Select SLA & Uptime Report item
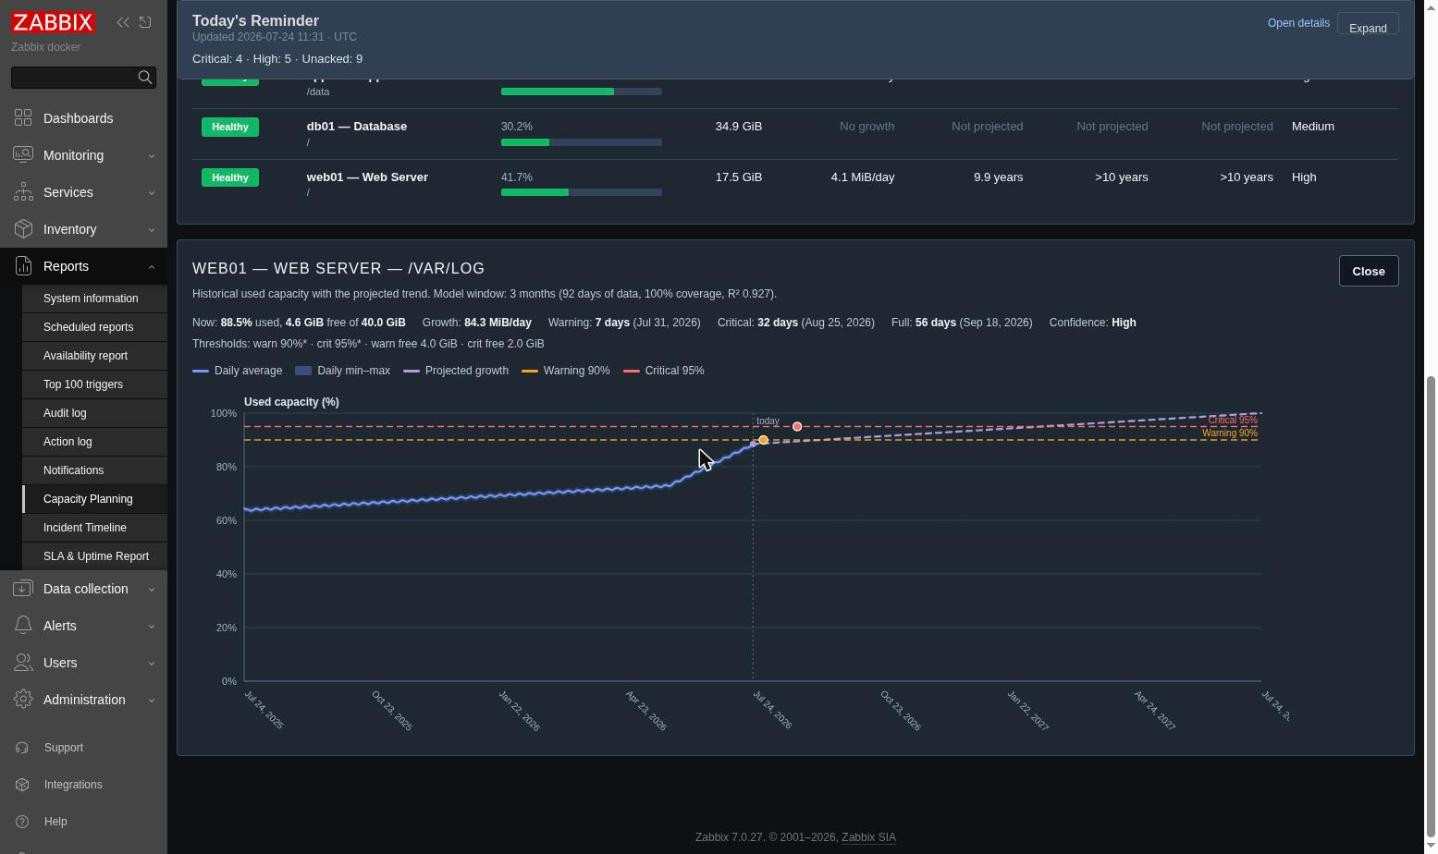The image size is (1438, 854). pos(94,556)
